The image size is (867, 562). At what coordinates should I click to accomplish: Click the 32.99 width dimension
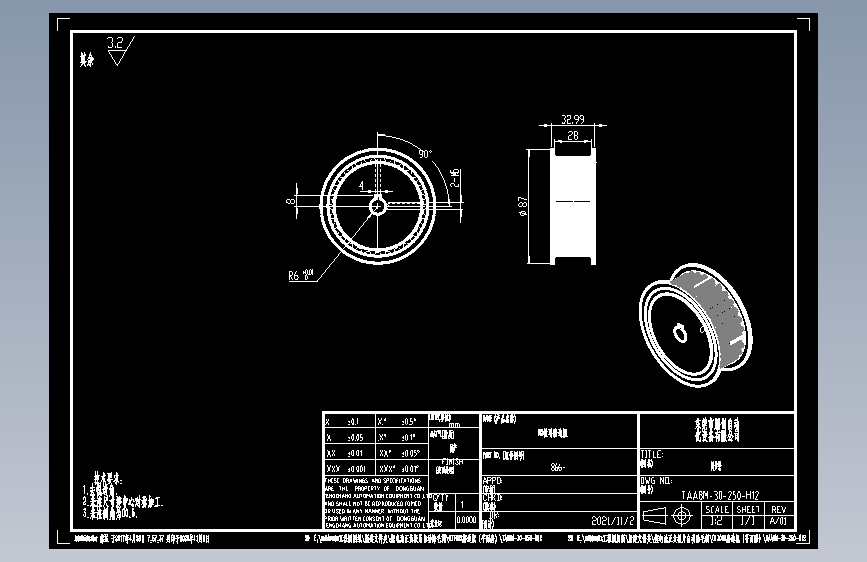coord(573,119)
